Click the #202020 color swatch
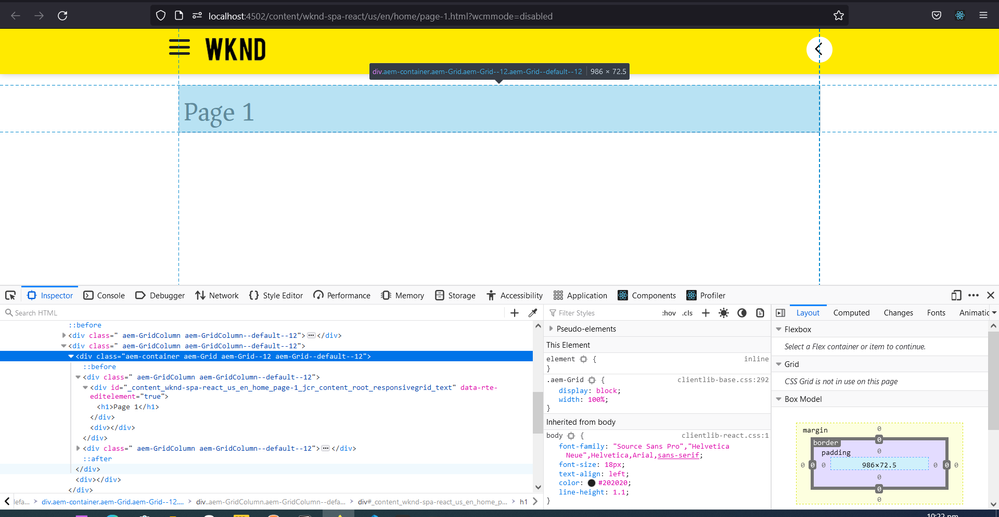 (x=592, y=483)
